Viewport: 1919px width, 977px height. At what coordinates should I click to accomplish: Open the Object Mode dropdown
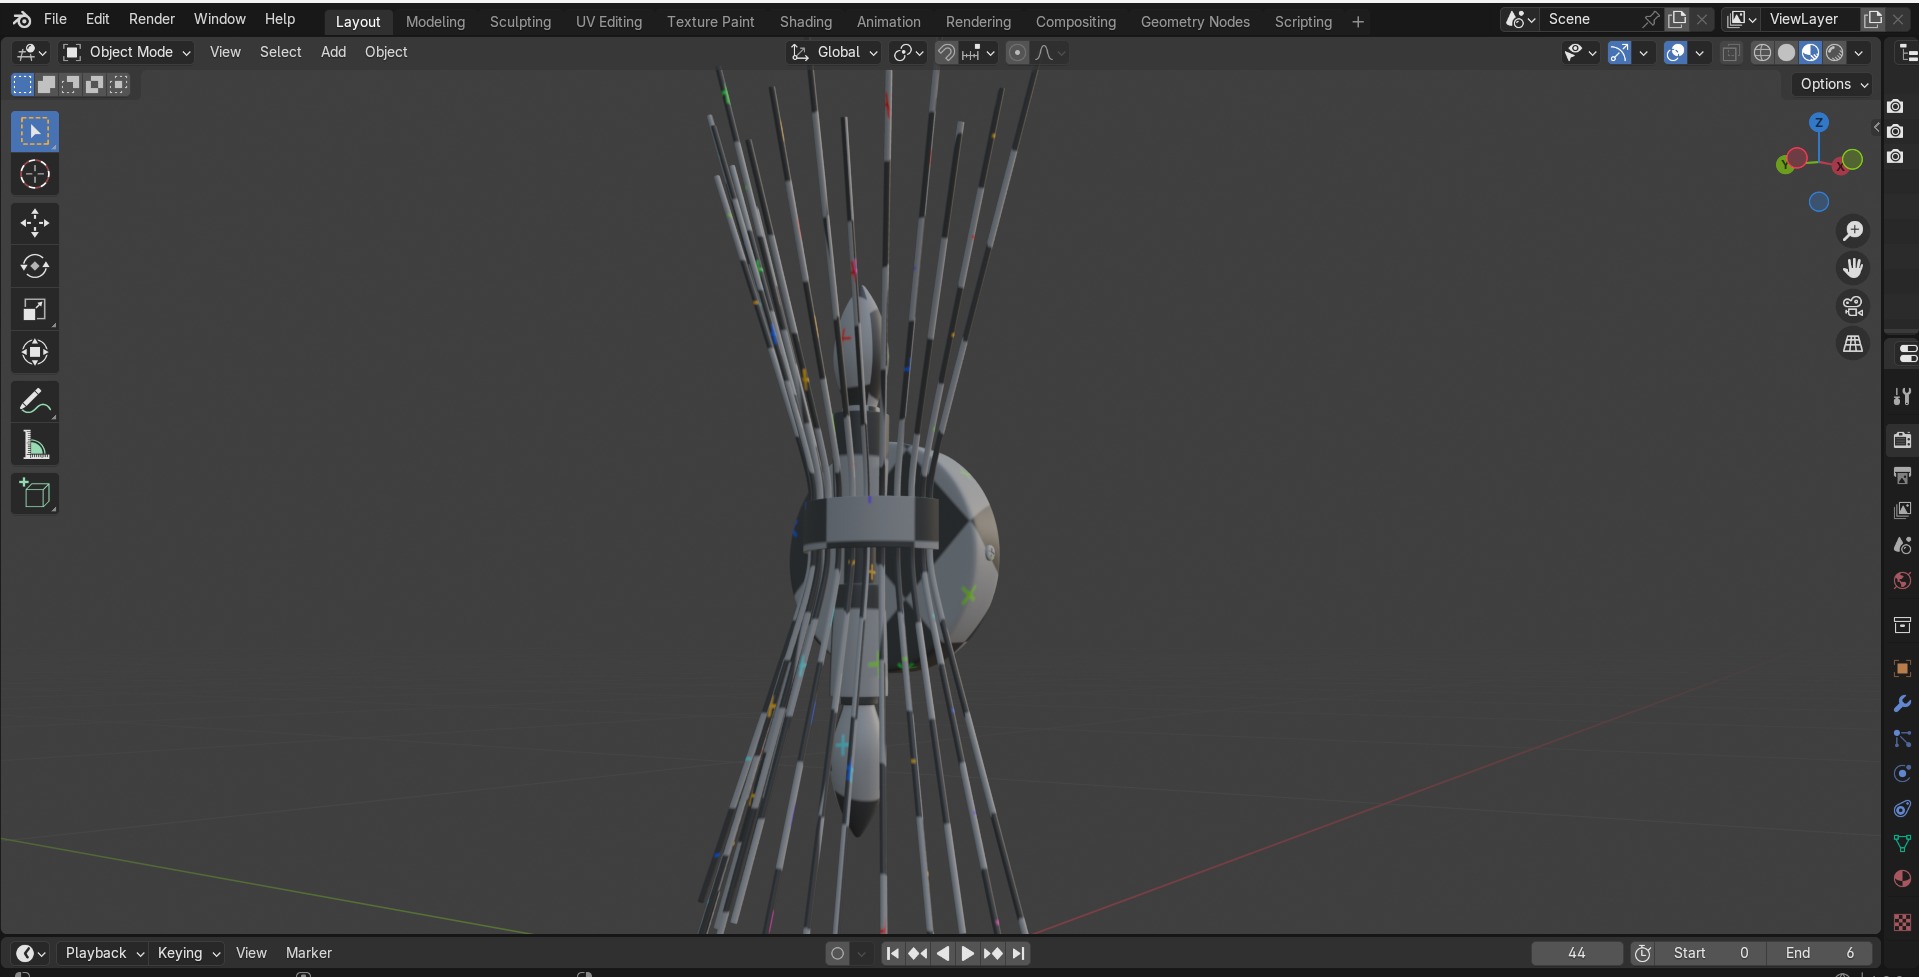coord(126,52)
